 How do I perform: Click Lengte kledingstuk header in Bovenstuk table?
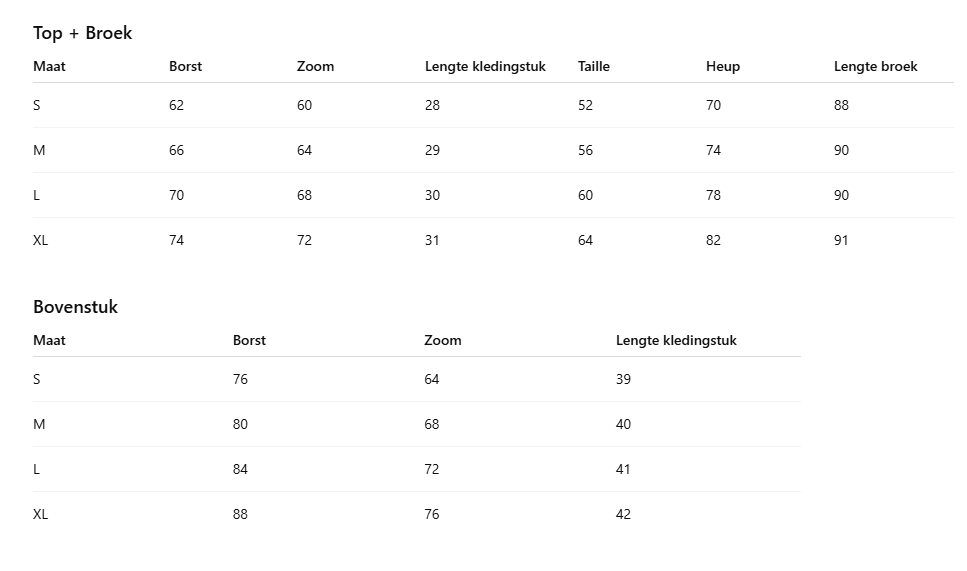pyautogui.click(x=676, y=340)
